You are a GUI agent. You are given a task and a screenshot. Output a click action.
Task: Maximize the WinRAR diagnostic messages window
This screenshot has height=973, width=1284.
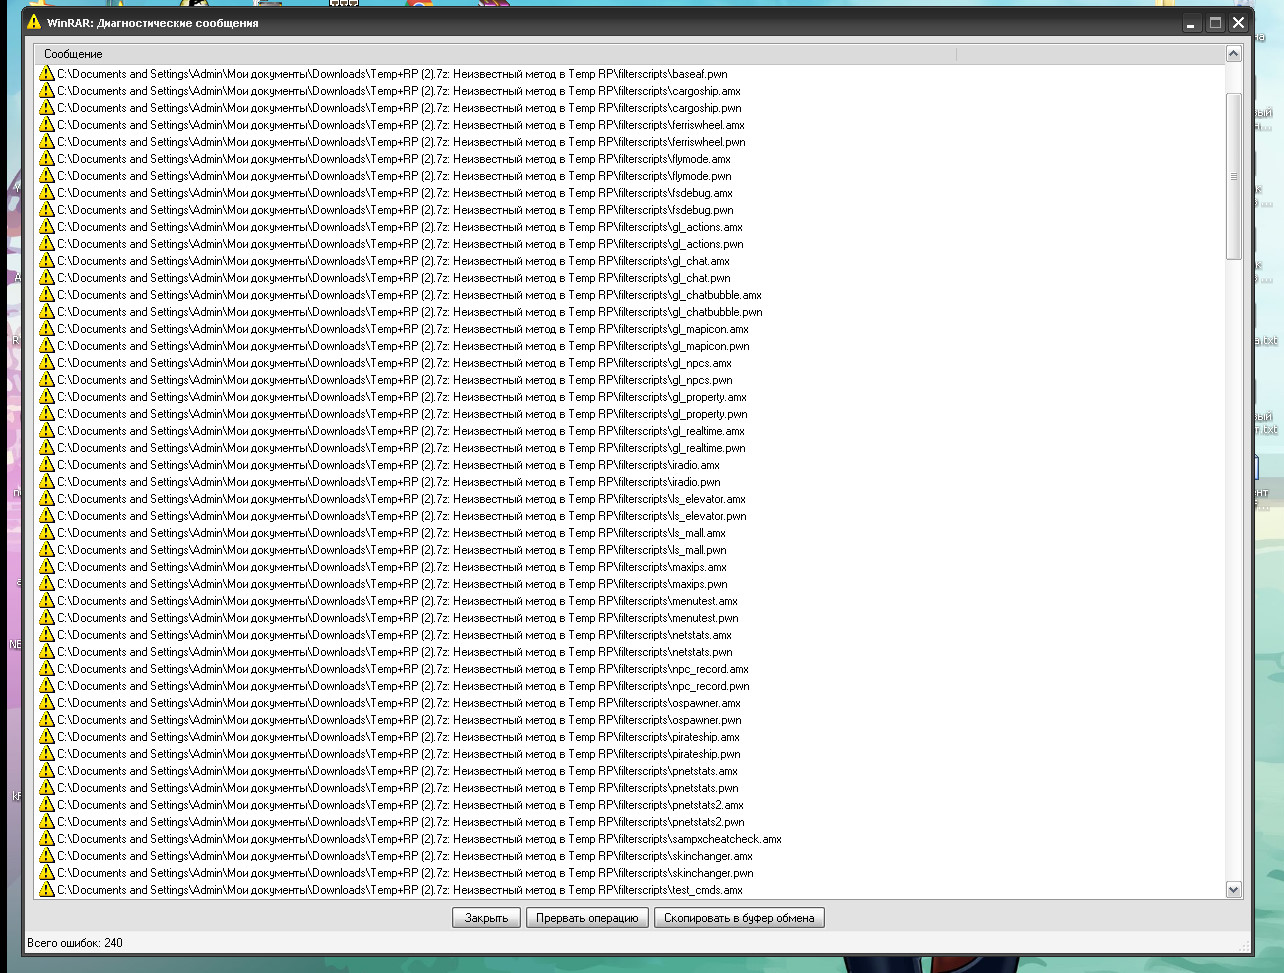(1215, 23)
